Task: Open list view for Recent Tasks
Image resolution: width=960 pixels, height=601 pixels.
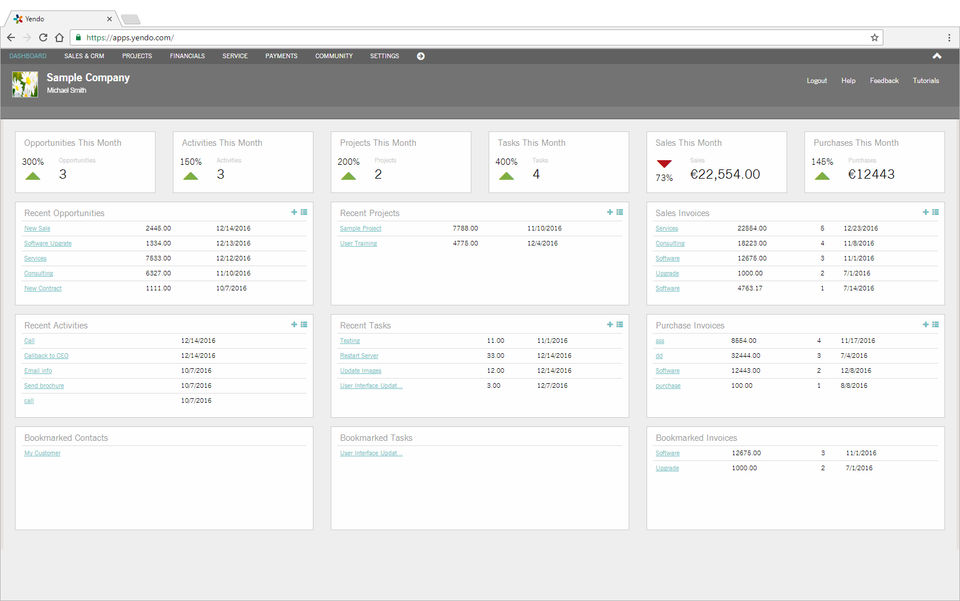Action: 620,324
